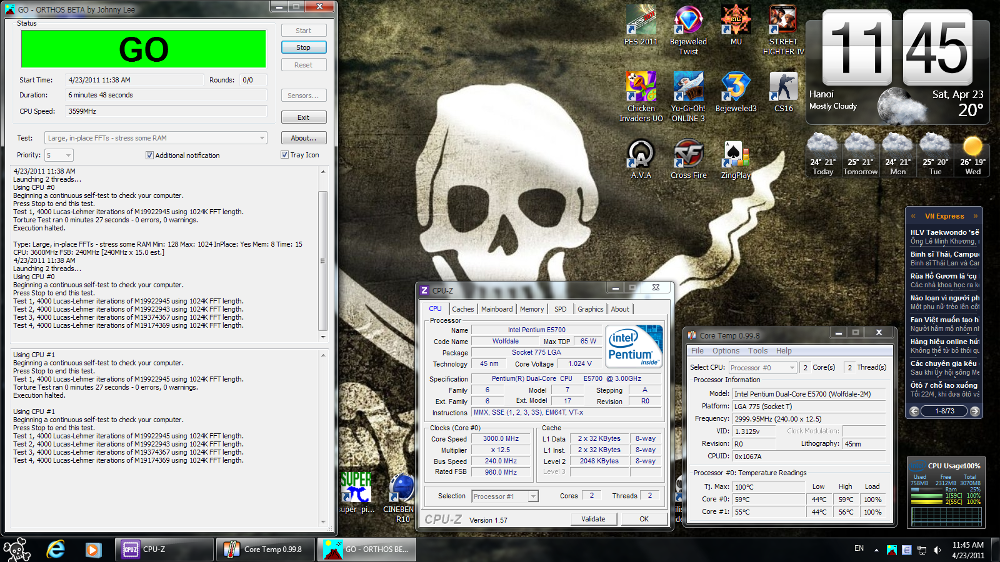The height and width of the screenshot is (562, 1000).
Task: Click the green GO status indicator
Action: click(143, 49)
